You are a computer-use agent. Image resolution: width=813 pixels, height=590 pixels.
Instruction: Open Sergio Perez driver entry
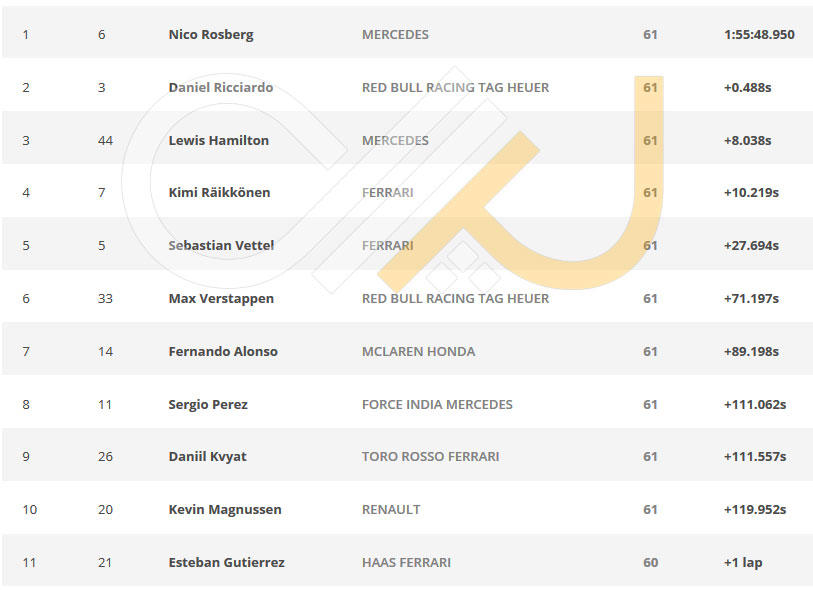click(208, 404)
